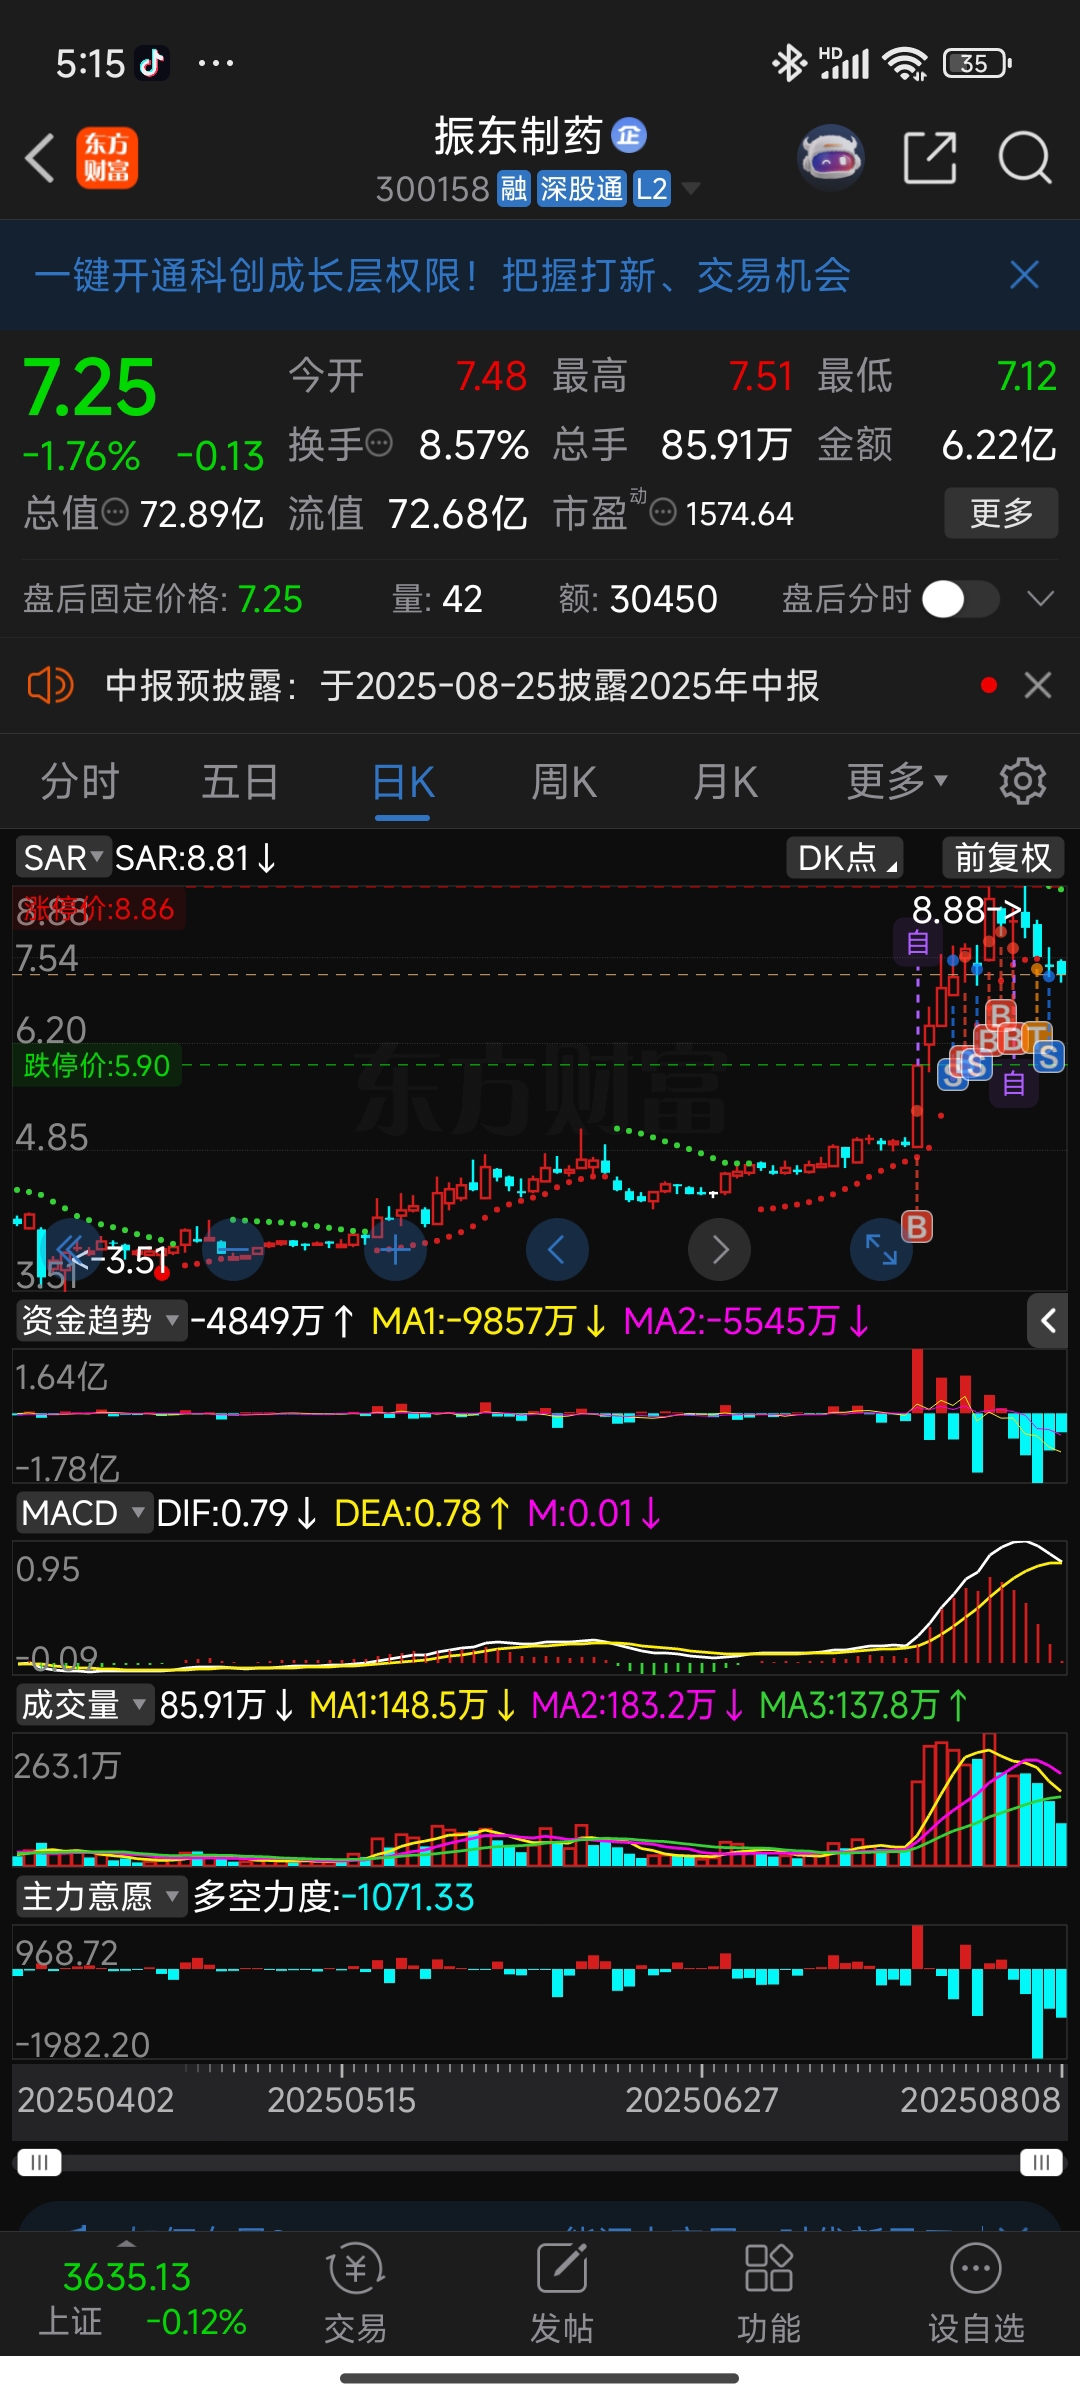Image resolution: width=1080 pixels, height=2400 pixels.
Task: Tap the speaker announcement icon
Action: point(50,686)
